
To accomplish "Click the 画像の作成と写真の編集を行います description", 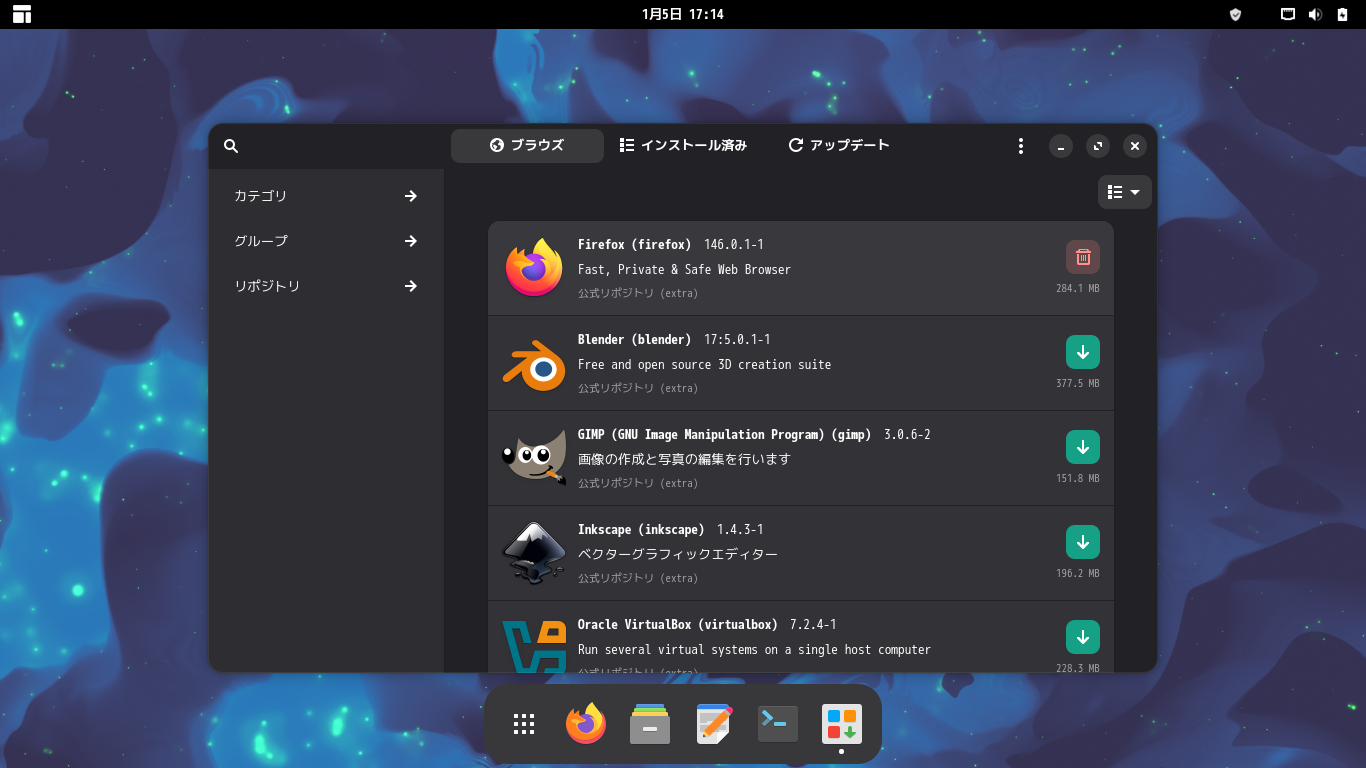I will (684, 460).
